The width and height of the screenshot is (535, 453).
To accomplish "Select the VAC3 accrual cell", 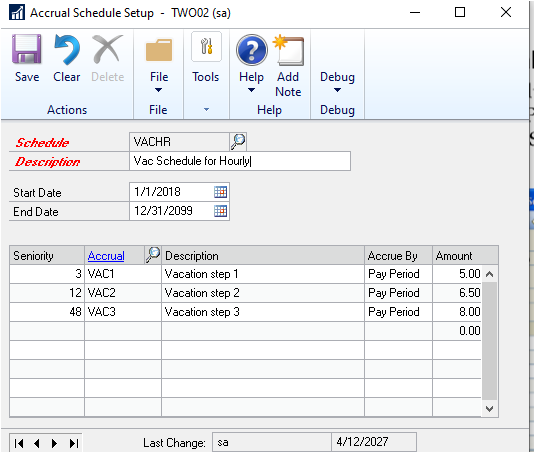I will point(123,312).
